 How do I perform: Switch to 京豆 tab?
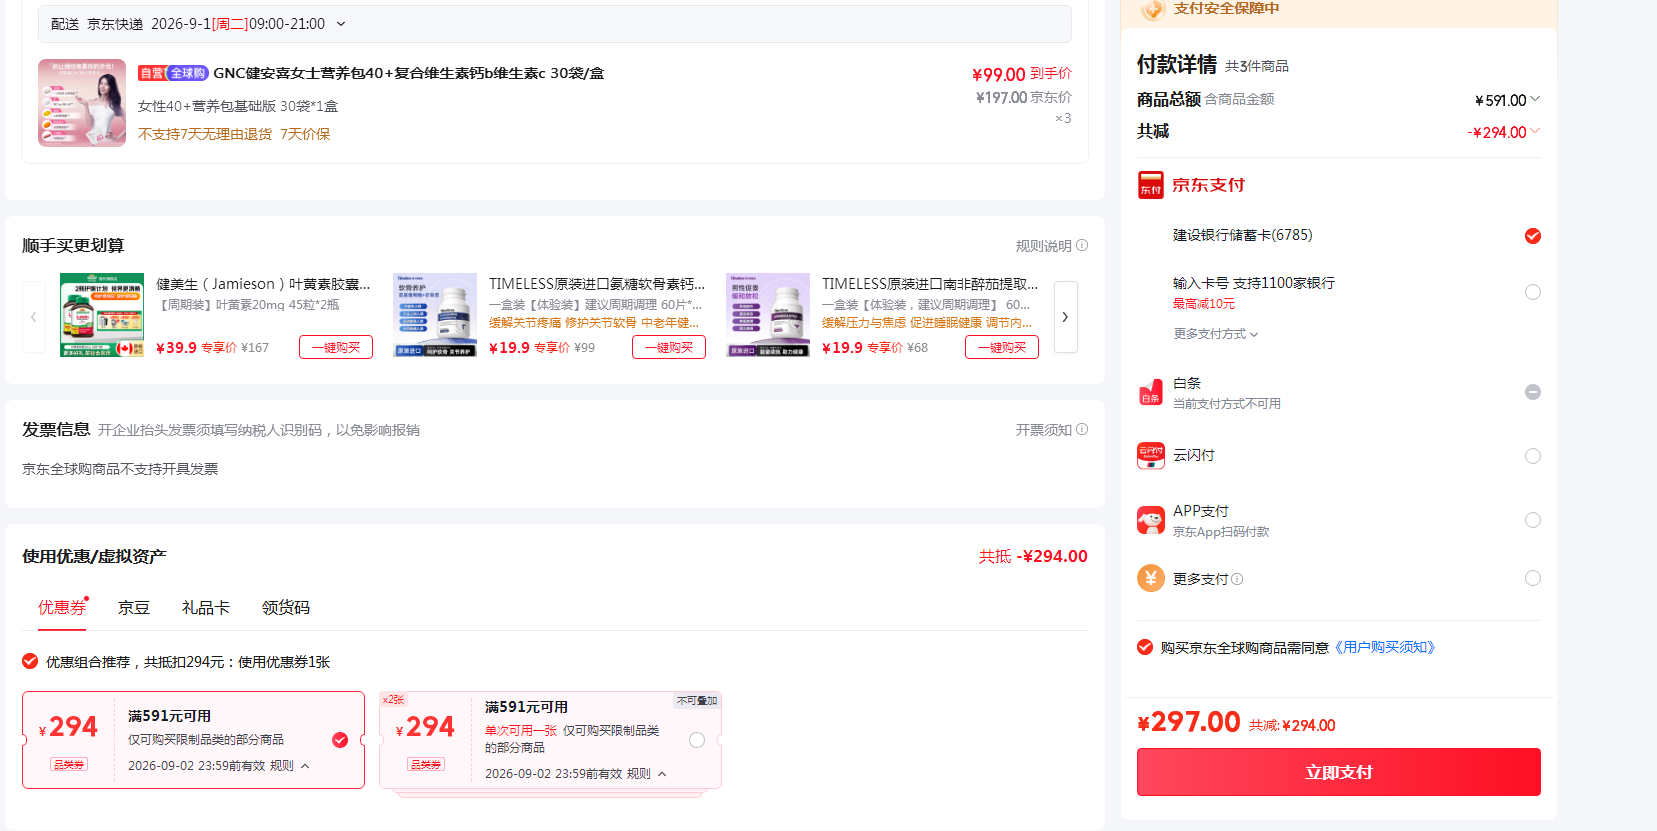(134, 608)
